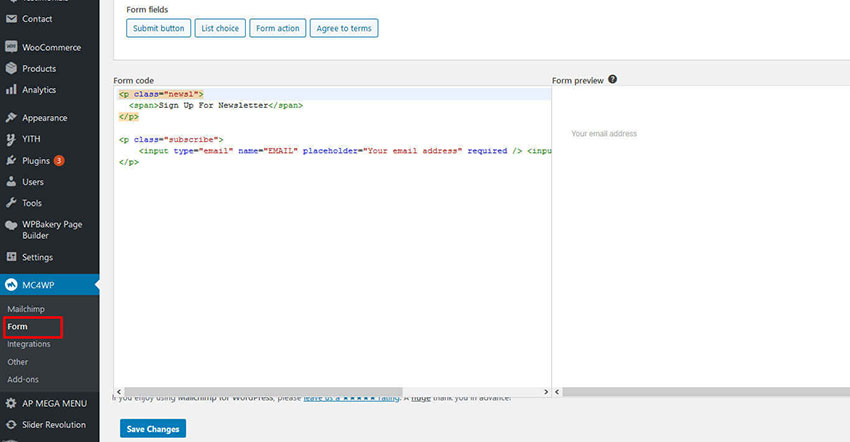Open the Form submenu item
This screenshot has height=442, width=850.
tap(17, 327)
